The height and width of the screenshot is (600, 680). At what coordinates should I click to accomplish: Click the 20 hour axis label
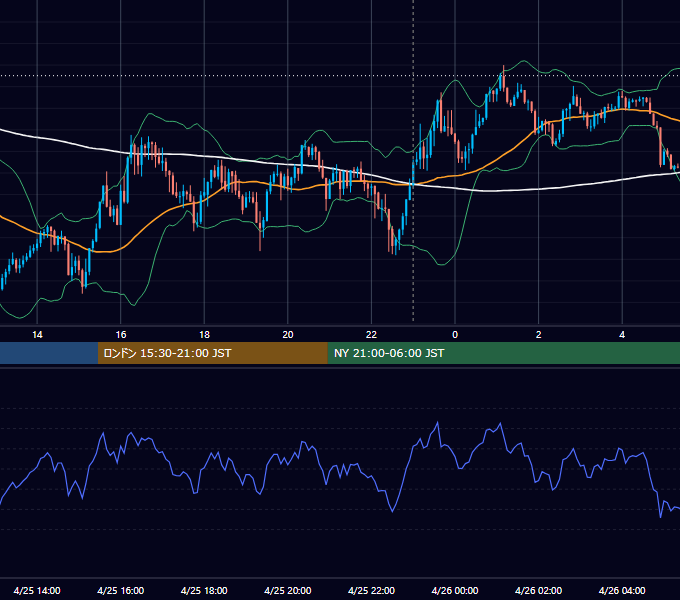(x=288, y=335)
